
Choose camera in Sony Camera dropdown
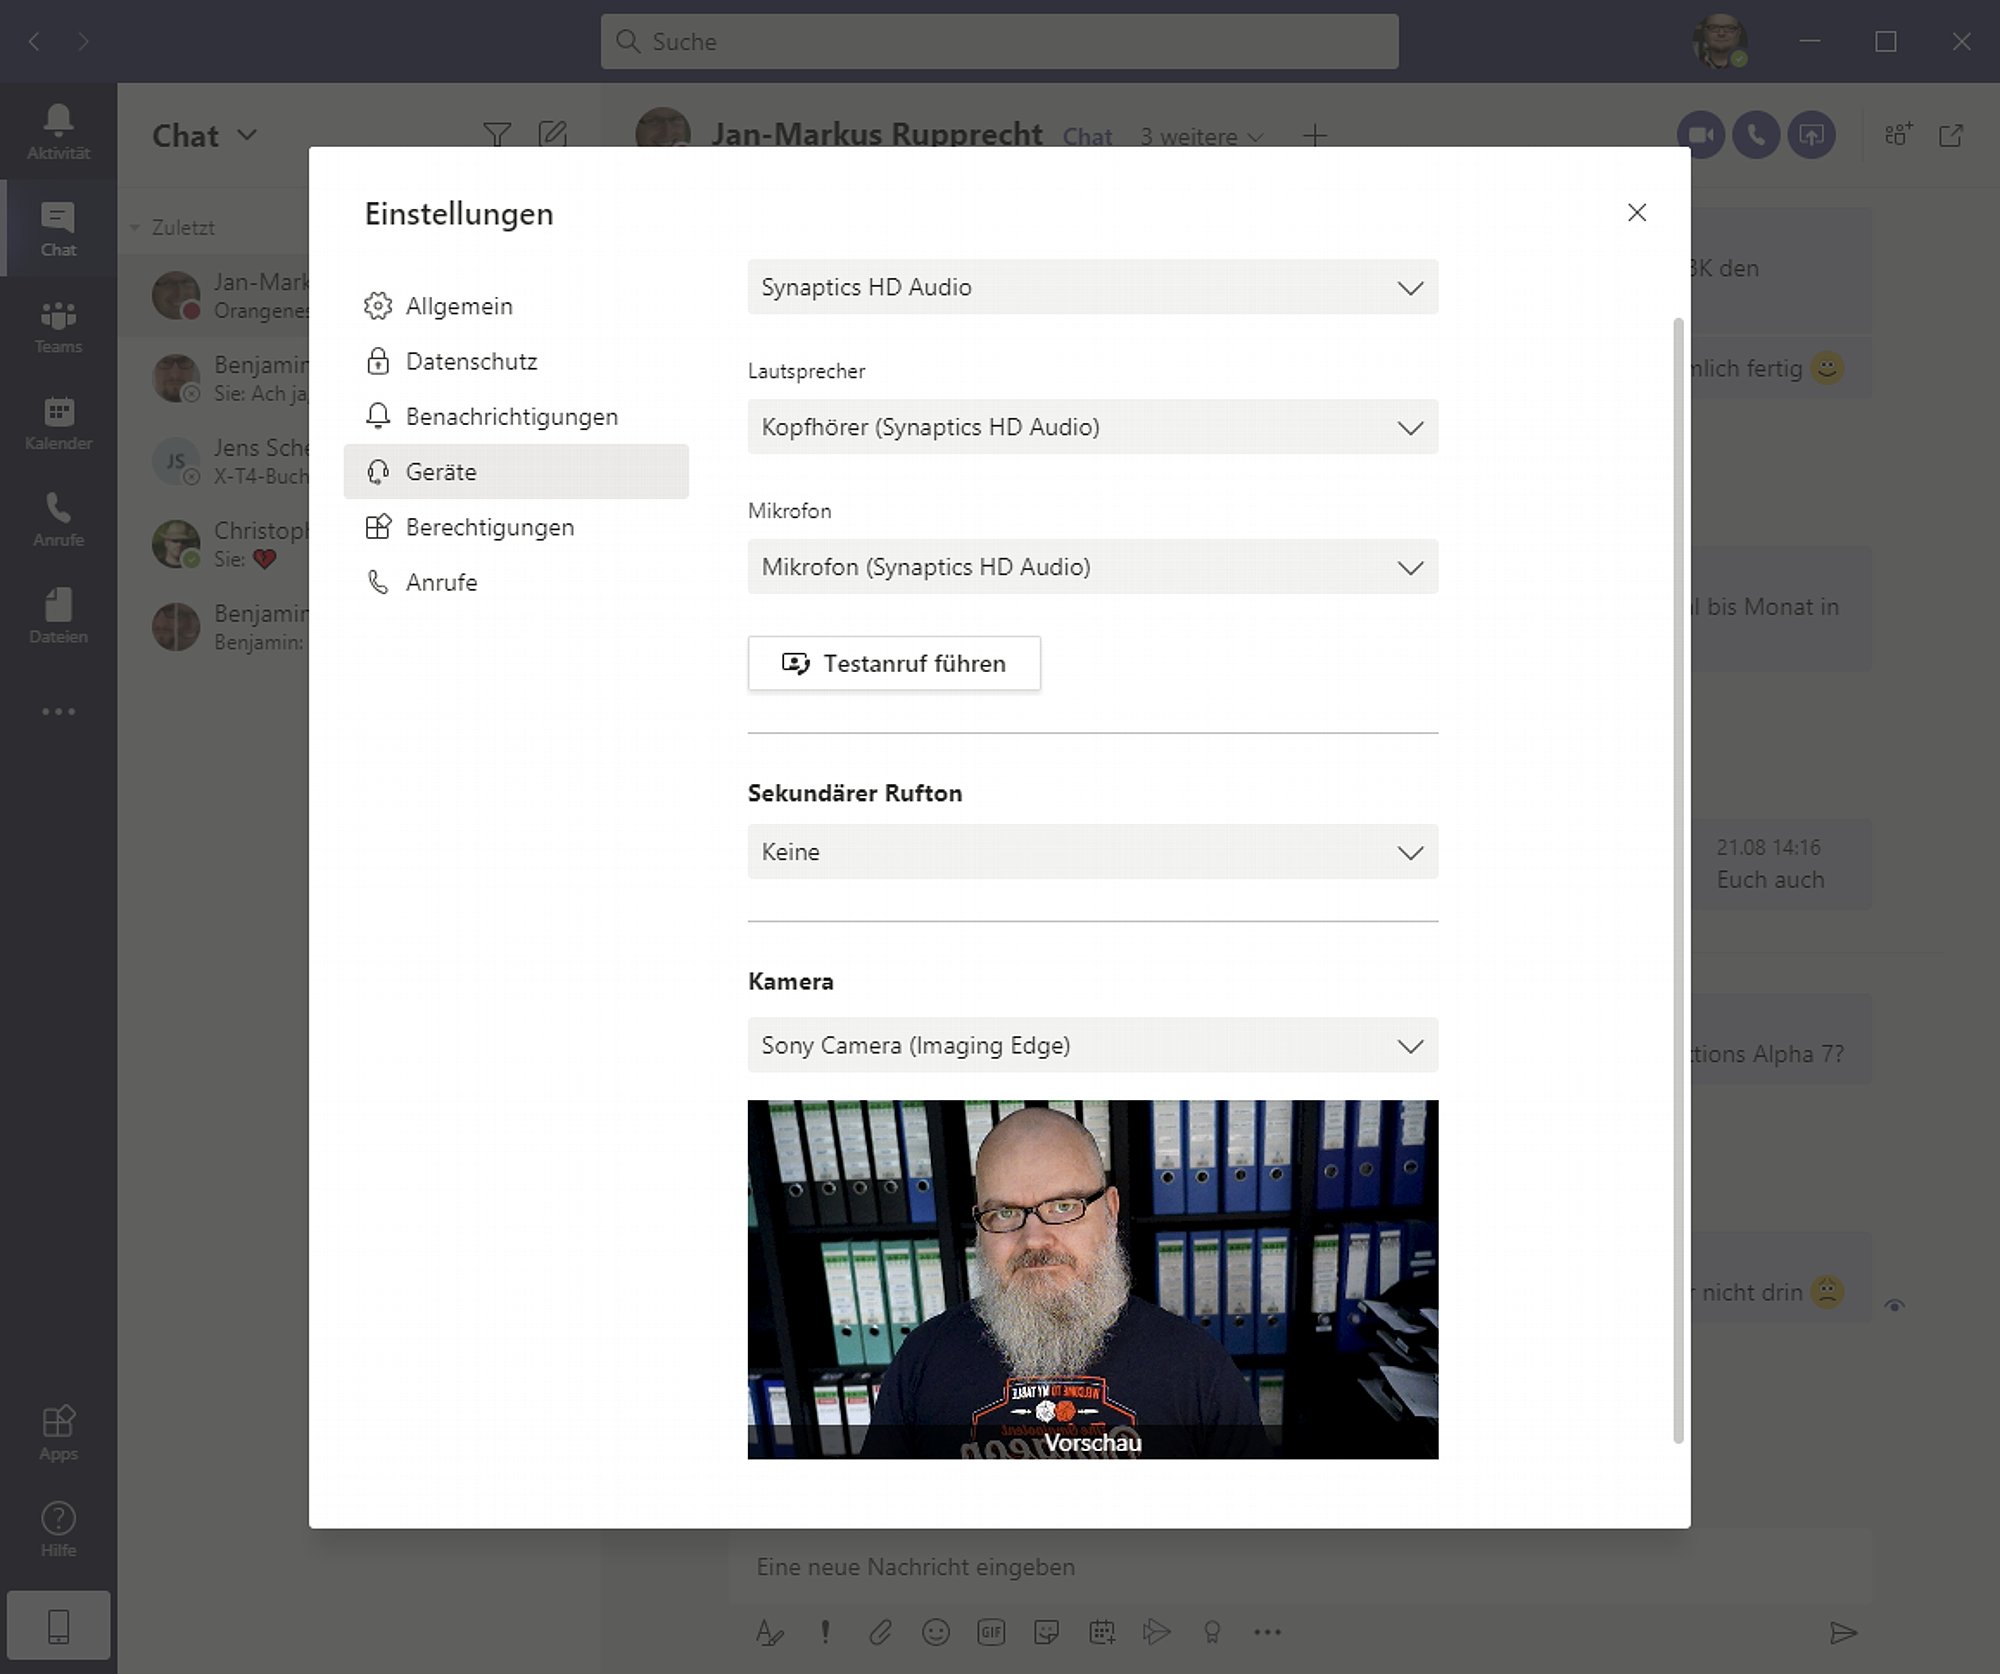(x=1093, y=1045)
